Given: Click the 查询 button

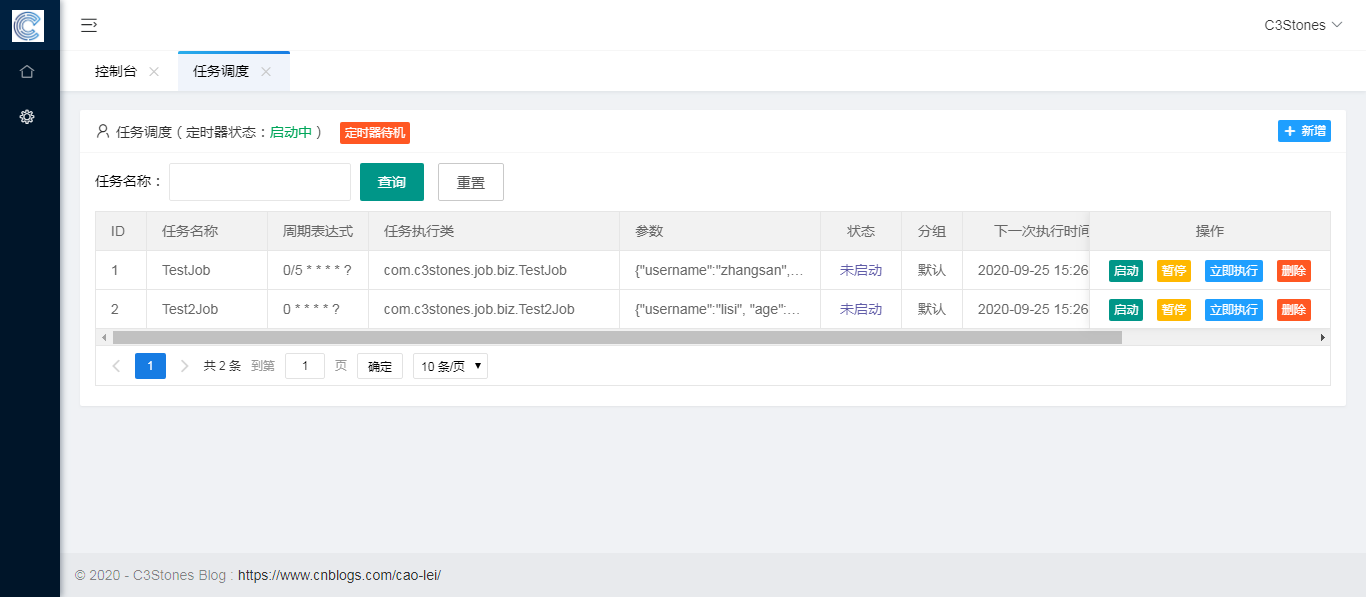Looking at the screenshot, I should pos(392,182).
